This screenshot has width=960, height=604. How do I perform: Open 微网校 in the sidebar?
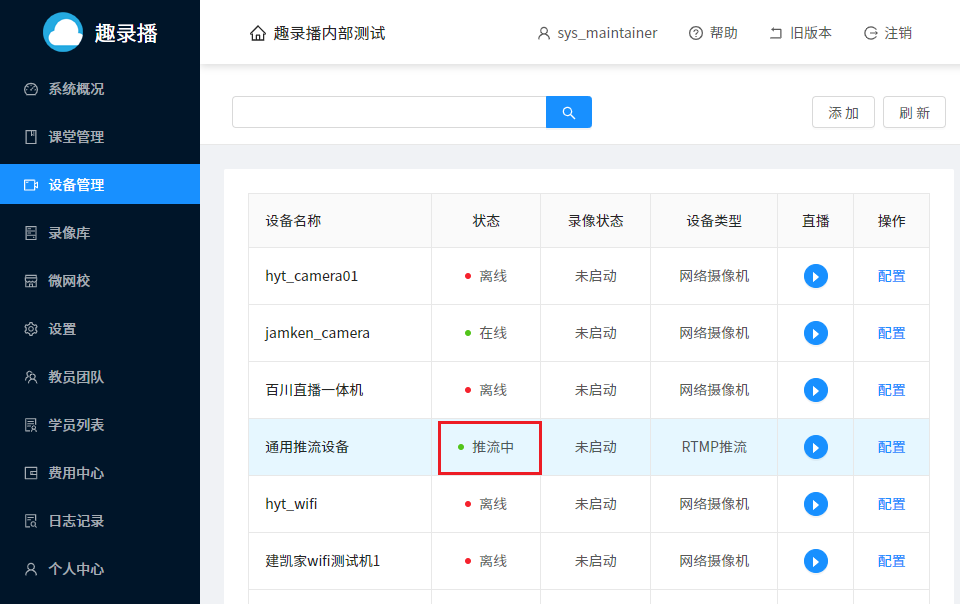[100, 281]
